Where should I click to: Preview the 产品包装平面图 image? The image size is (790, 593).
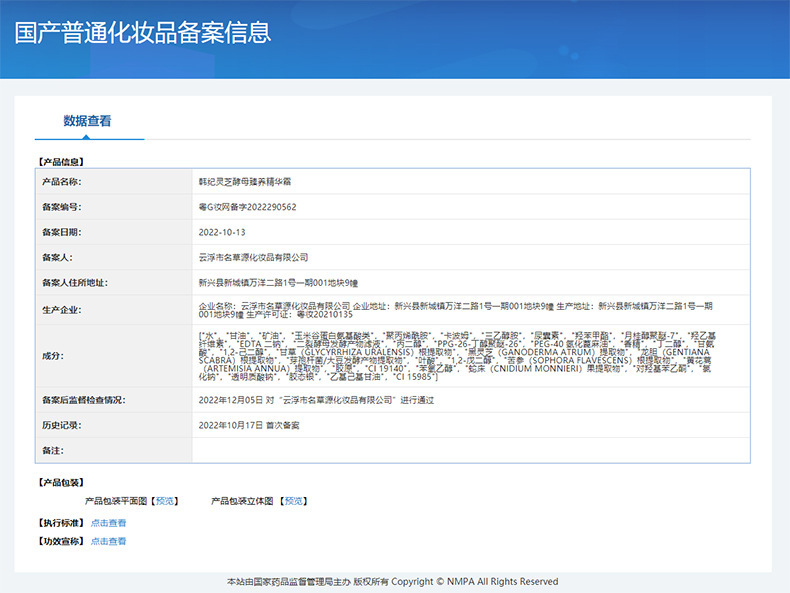pos(165,501)
